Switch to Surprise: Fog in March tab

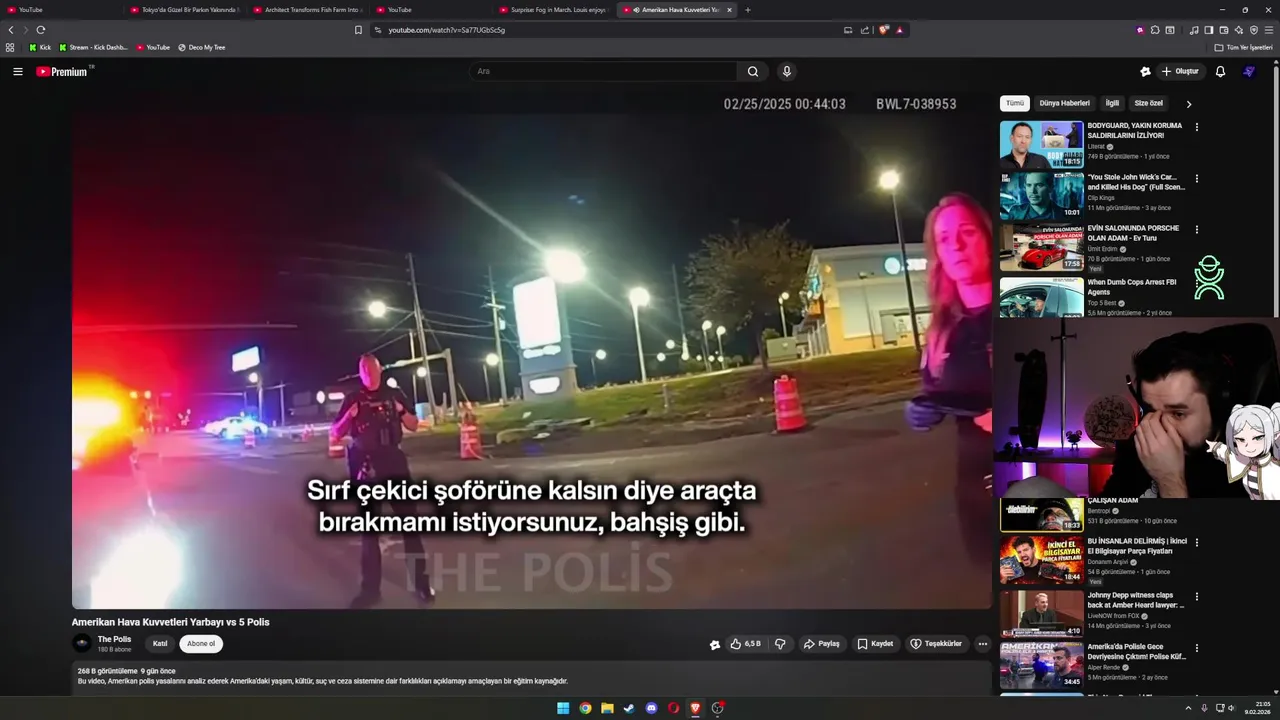[x=553, y=10]
